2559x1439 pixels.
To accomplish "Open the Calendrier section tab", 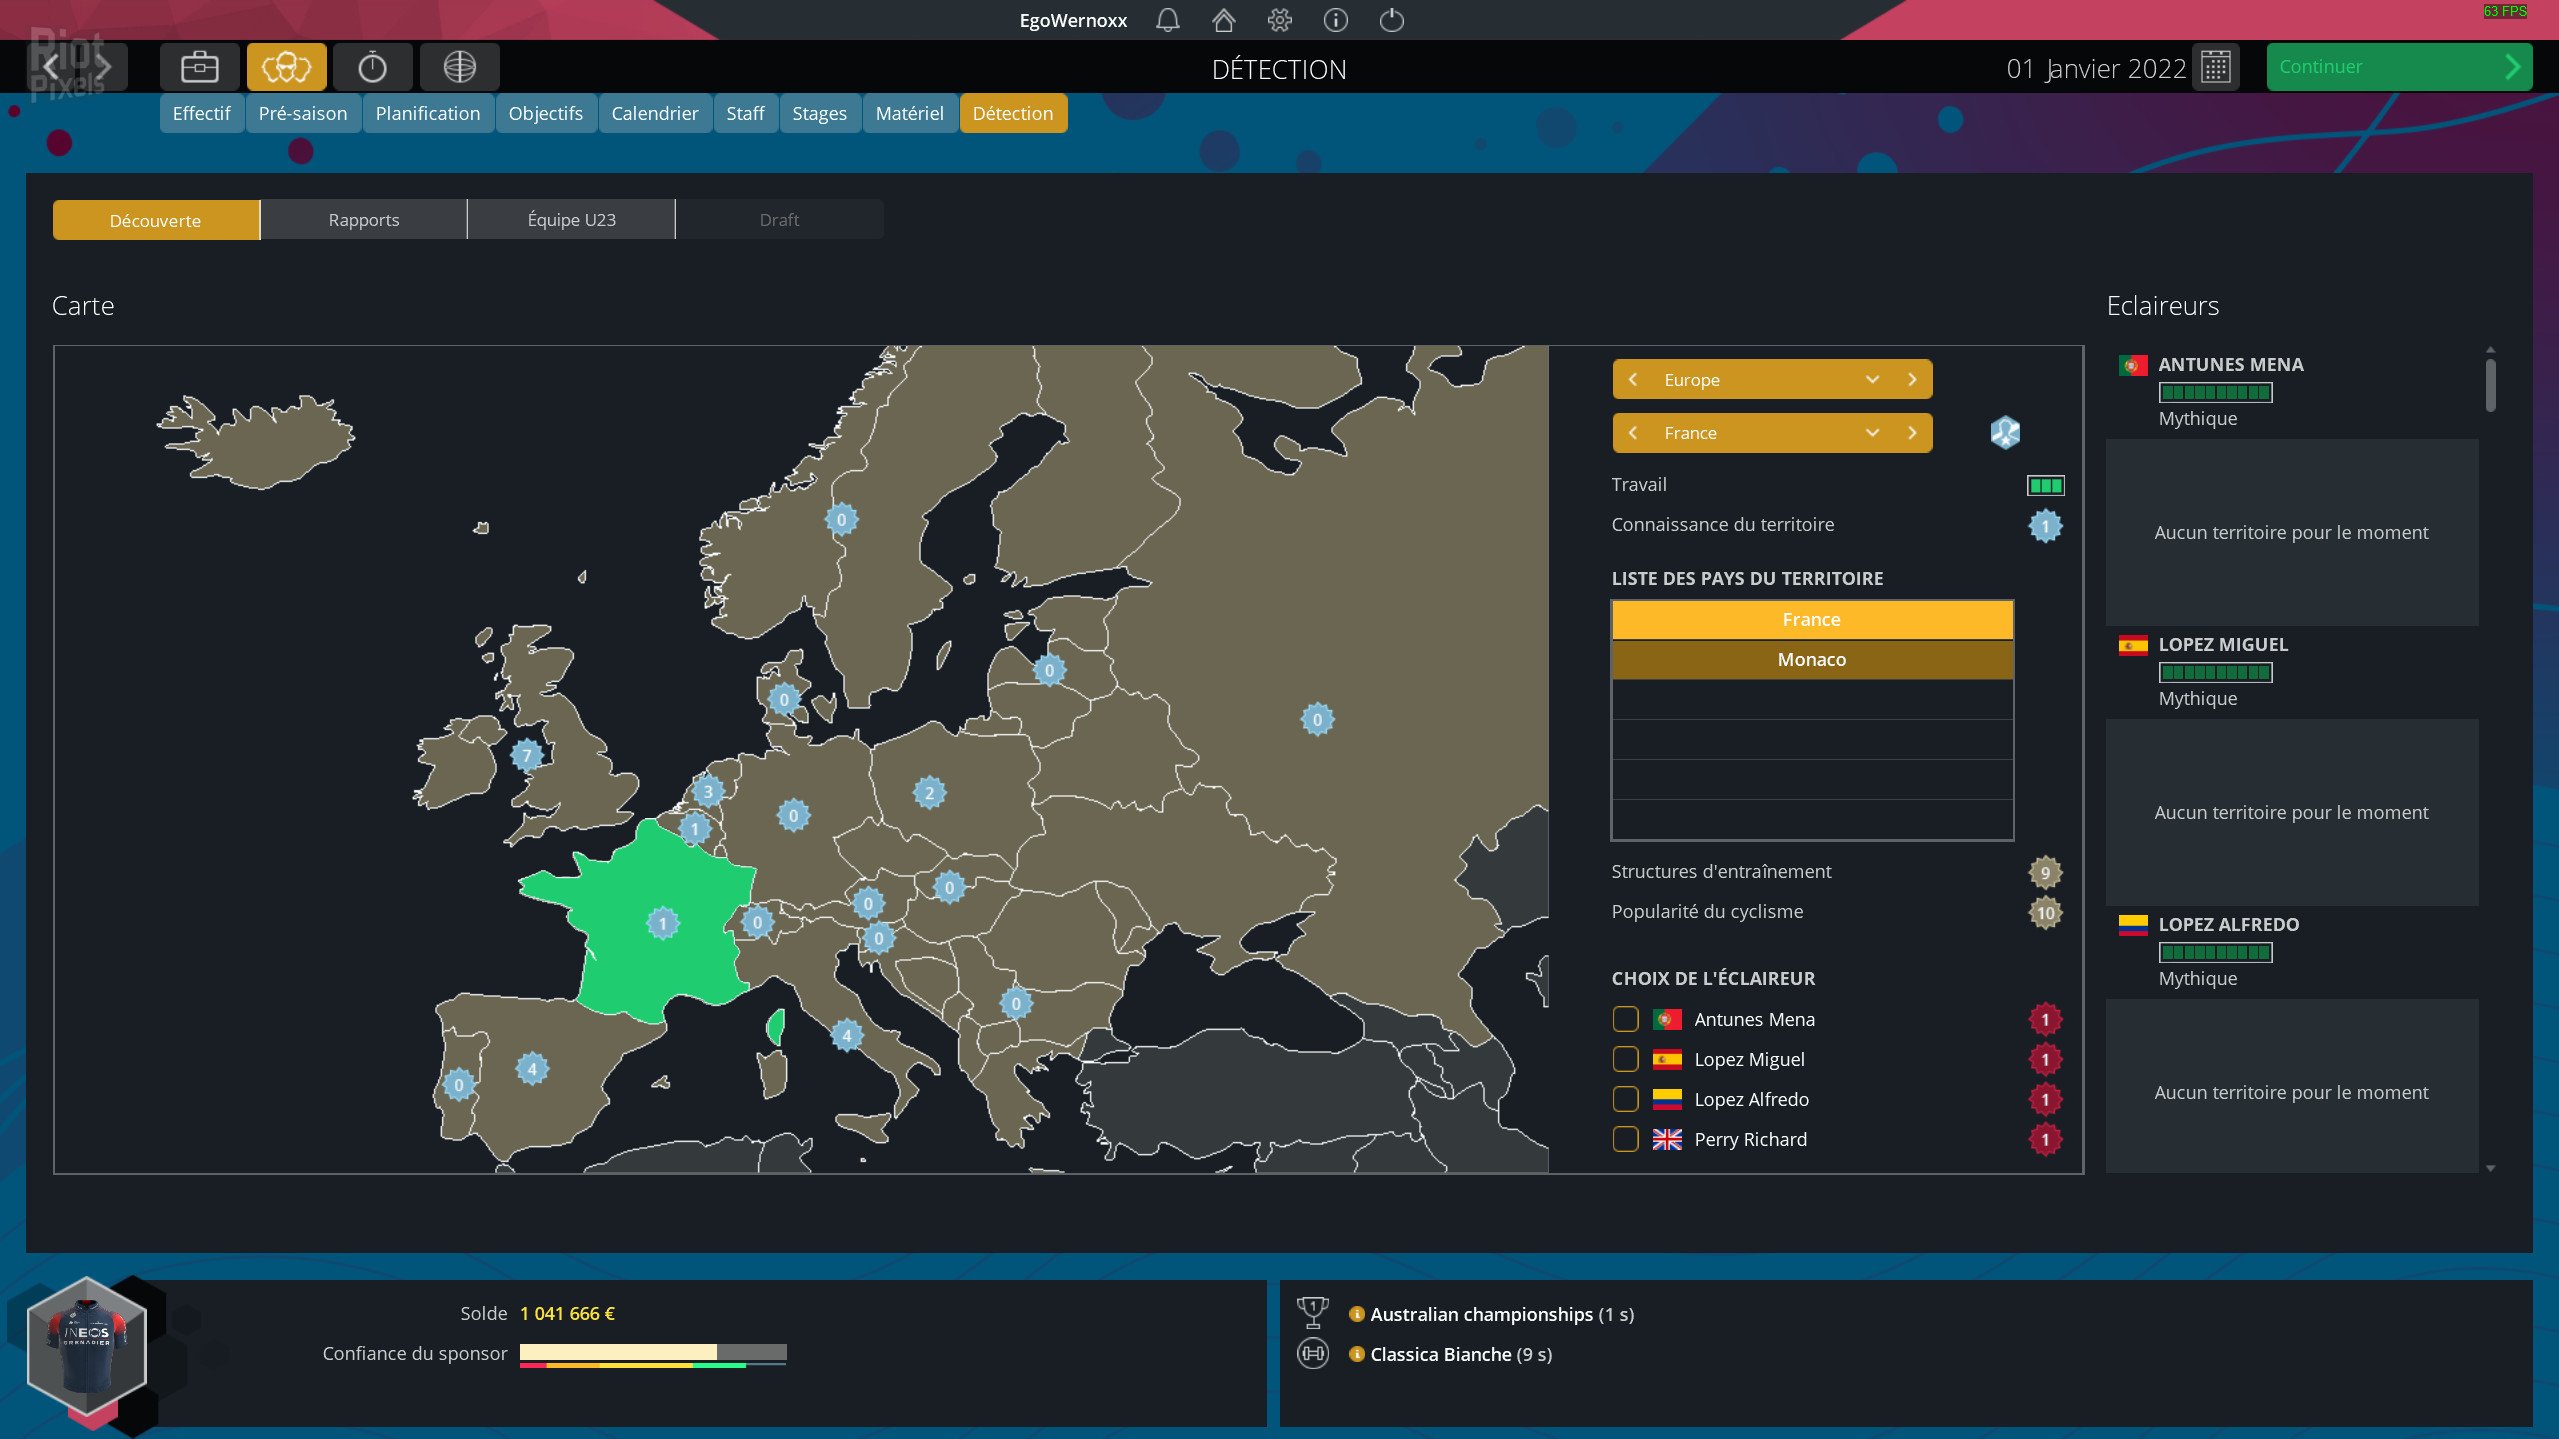I will (x=654, y=113).
